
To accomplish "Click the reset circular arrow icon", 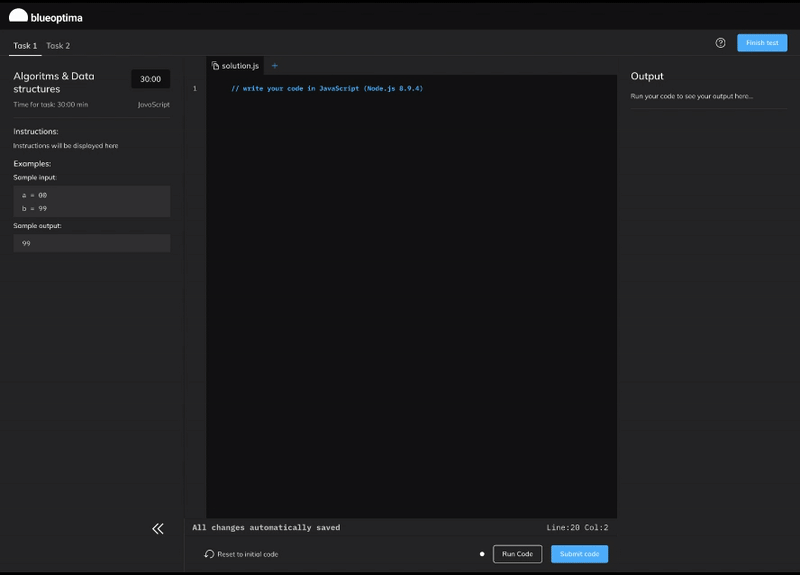I will point(209,554).
